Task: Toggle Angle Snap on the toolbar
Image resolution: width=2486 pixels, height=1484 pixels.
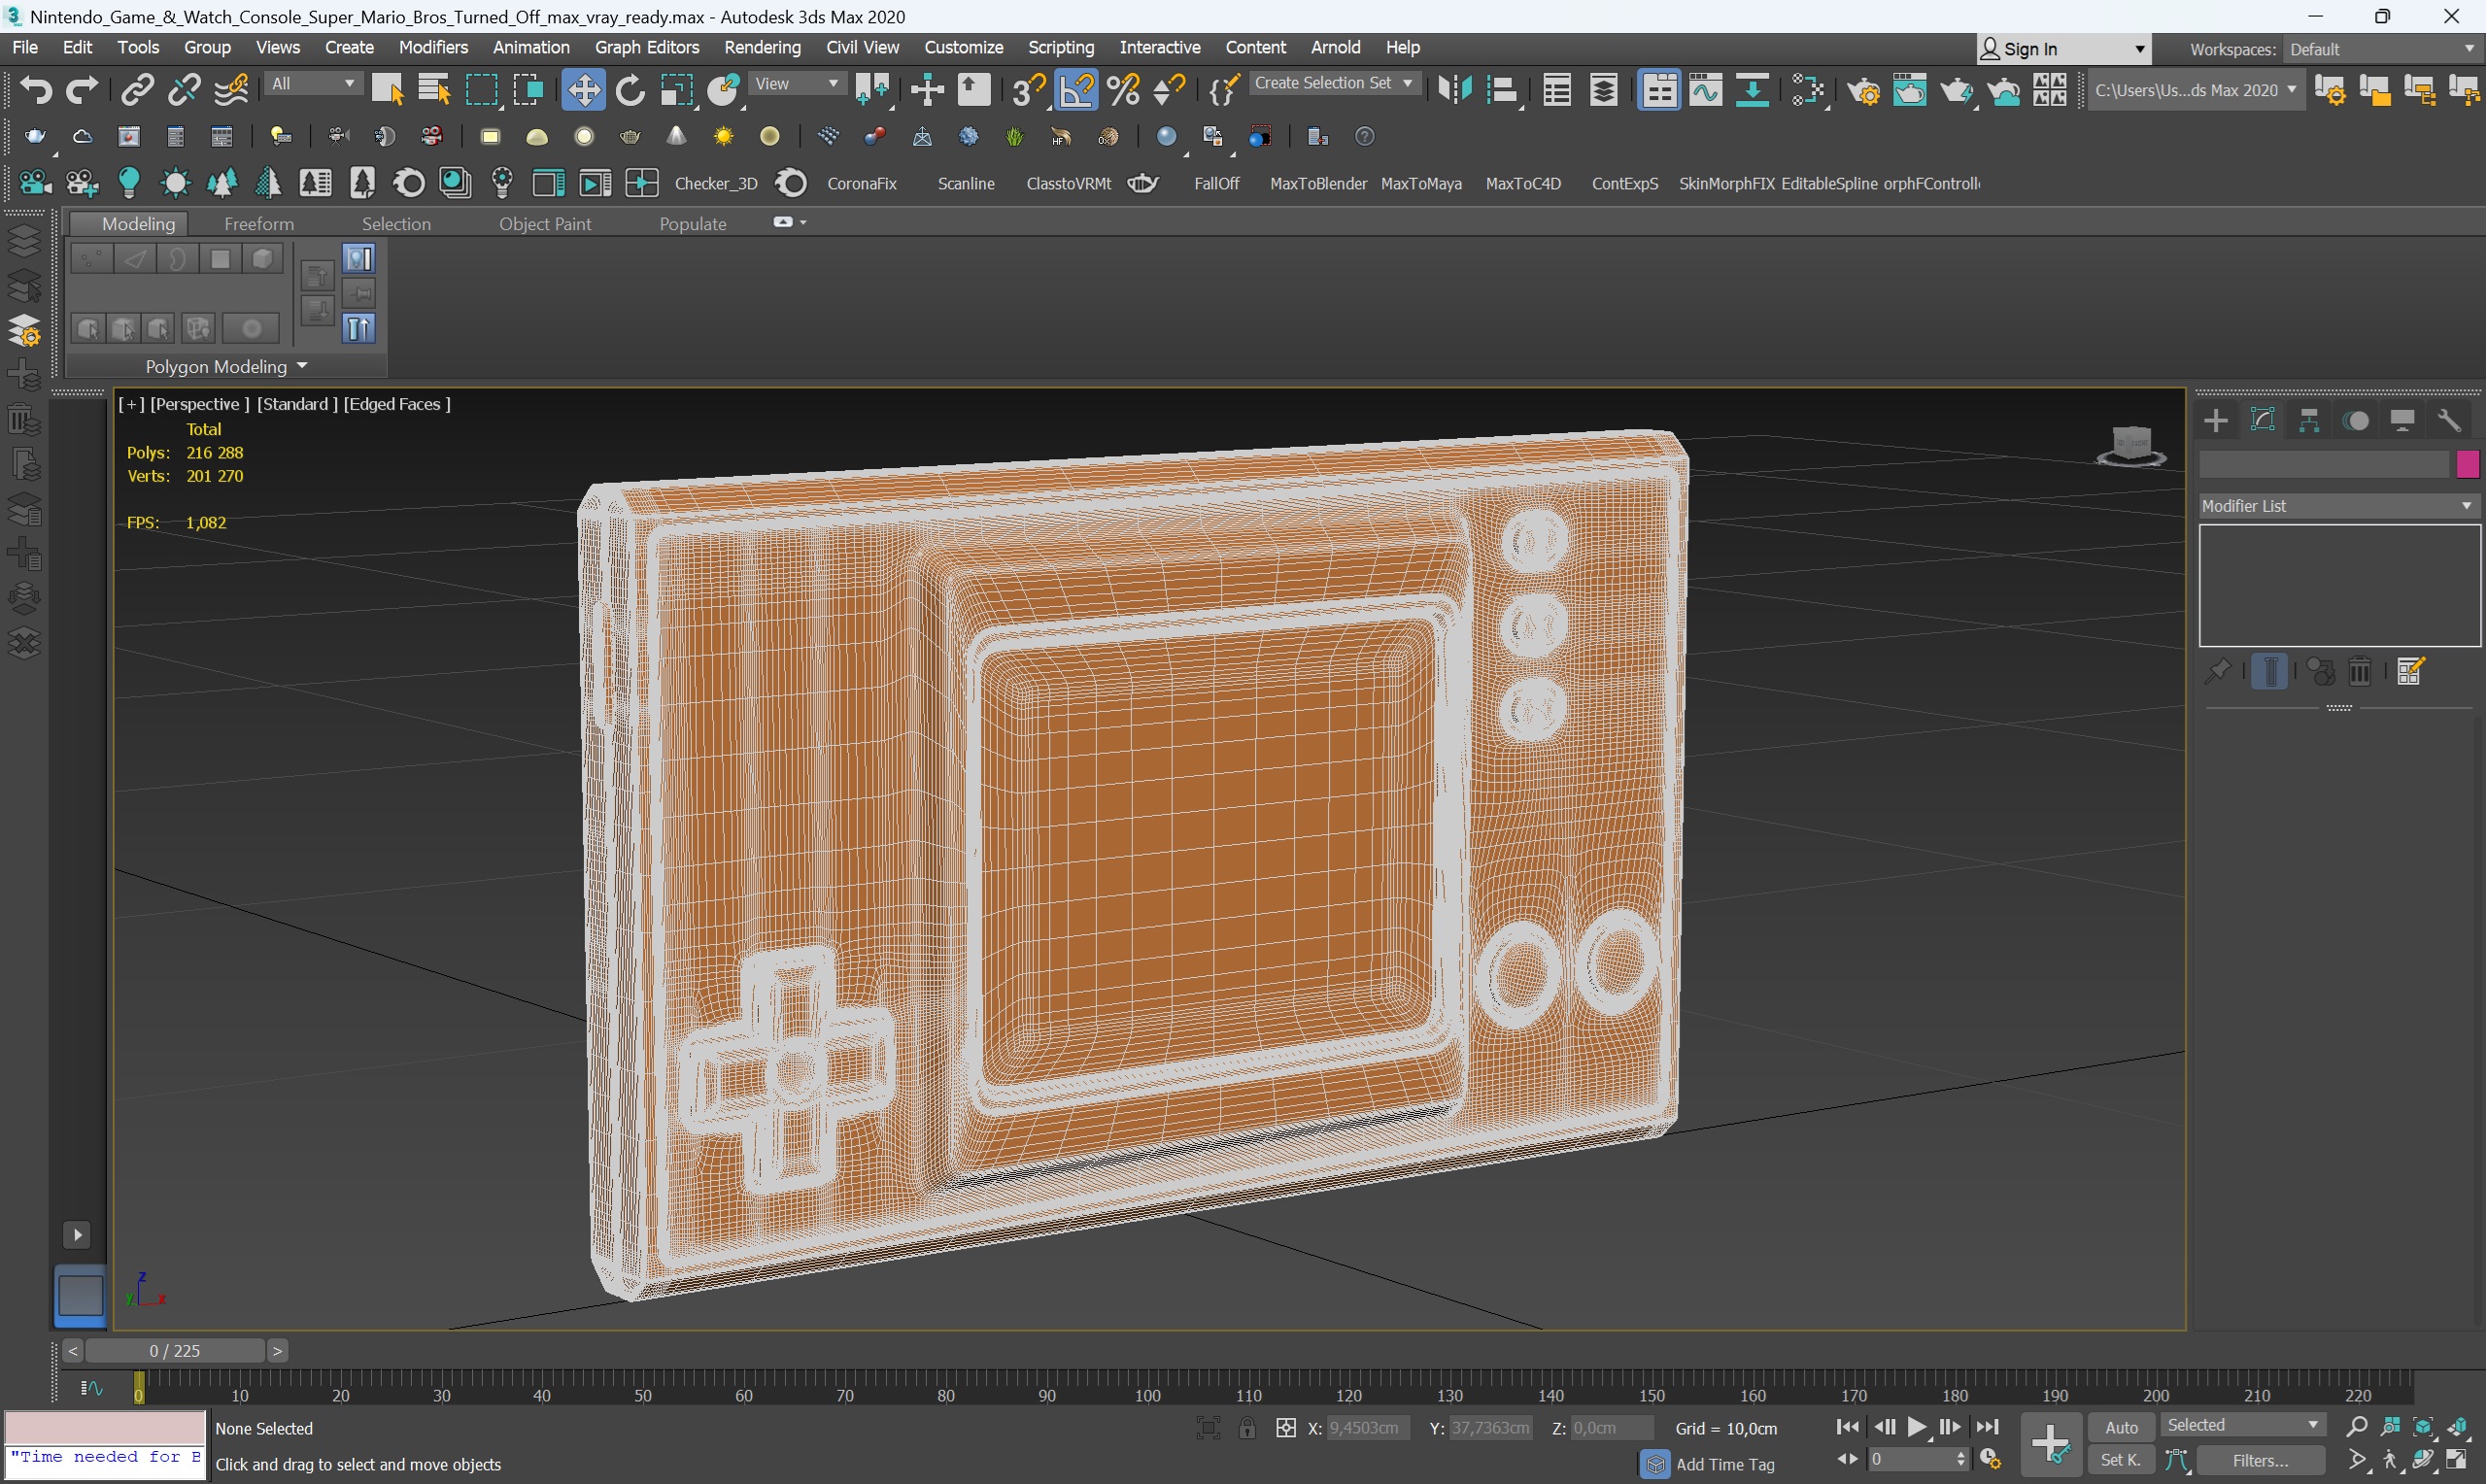Action: [1076, 90]
